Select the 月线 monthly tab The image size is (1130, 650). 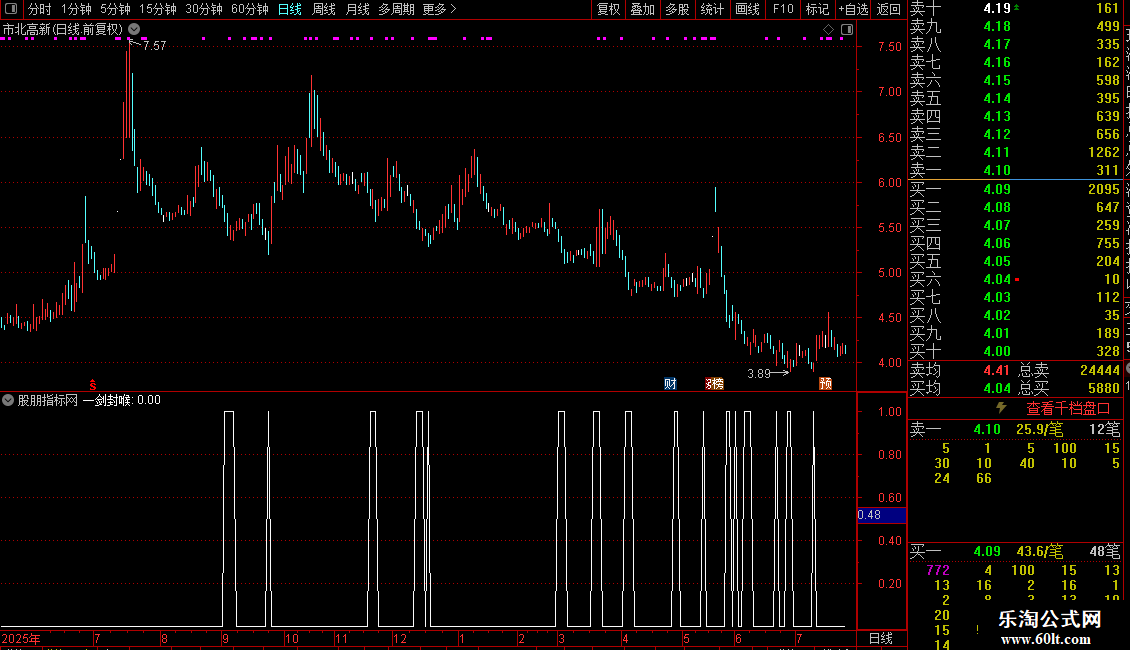pos(357,9)
